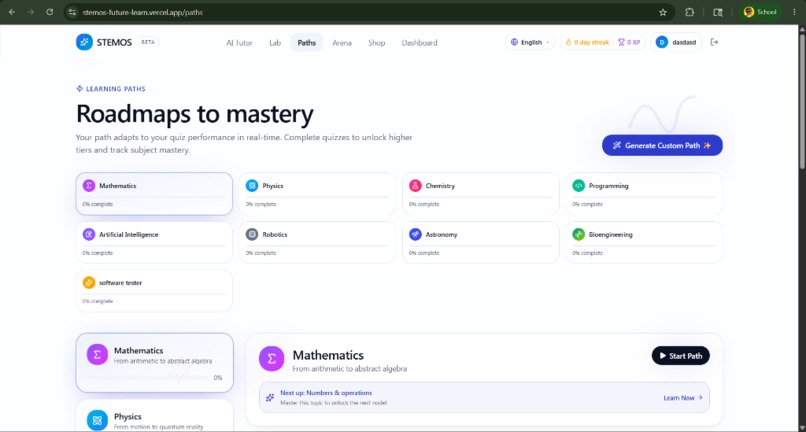Click the Physics card progress bar in grid
This screenshot has width=806, height=432.
[x=317, y=197]
